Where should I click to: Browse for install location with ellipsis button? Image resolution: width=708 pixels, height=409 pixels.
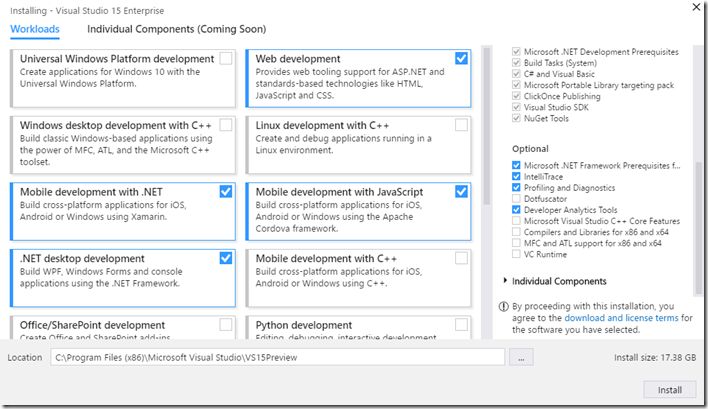(x=521, y=357)
